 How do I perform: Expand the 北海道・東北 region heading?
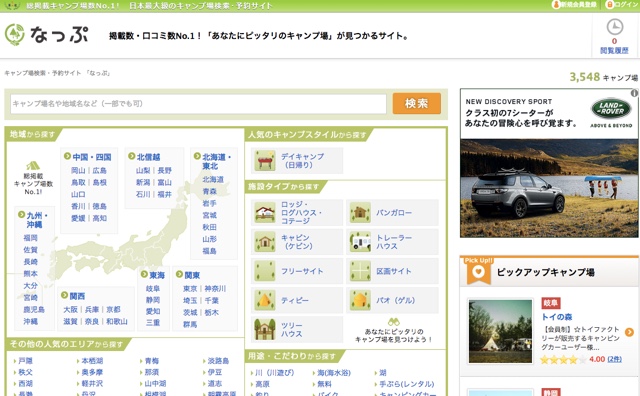(213, 161)
